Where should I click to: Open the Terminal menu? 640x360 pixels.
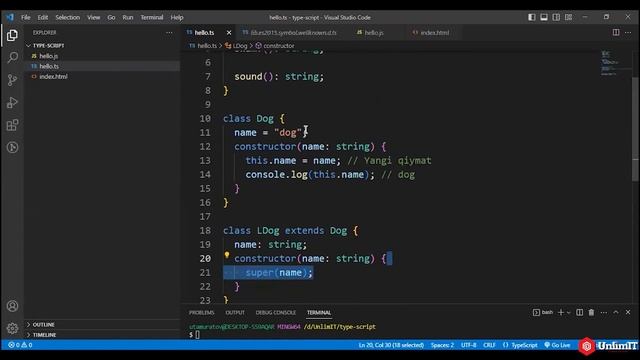point(151,17)
